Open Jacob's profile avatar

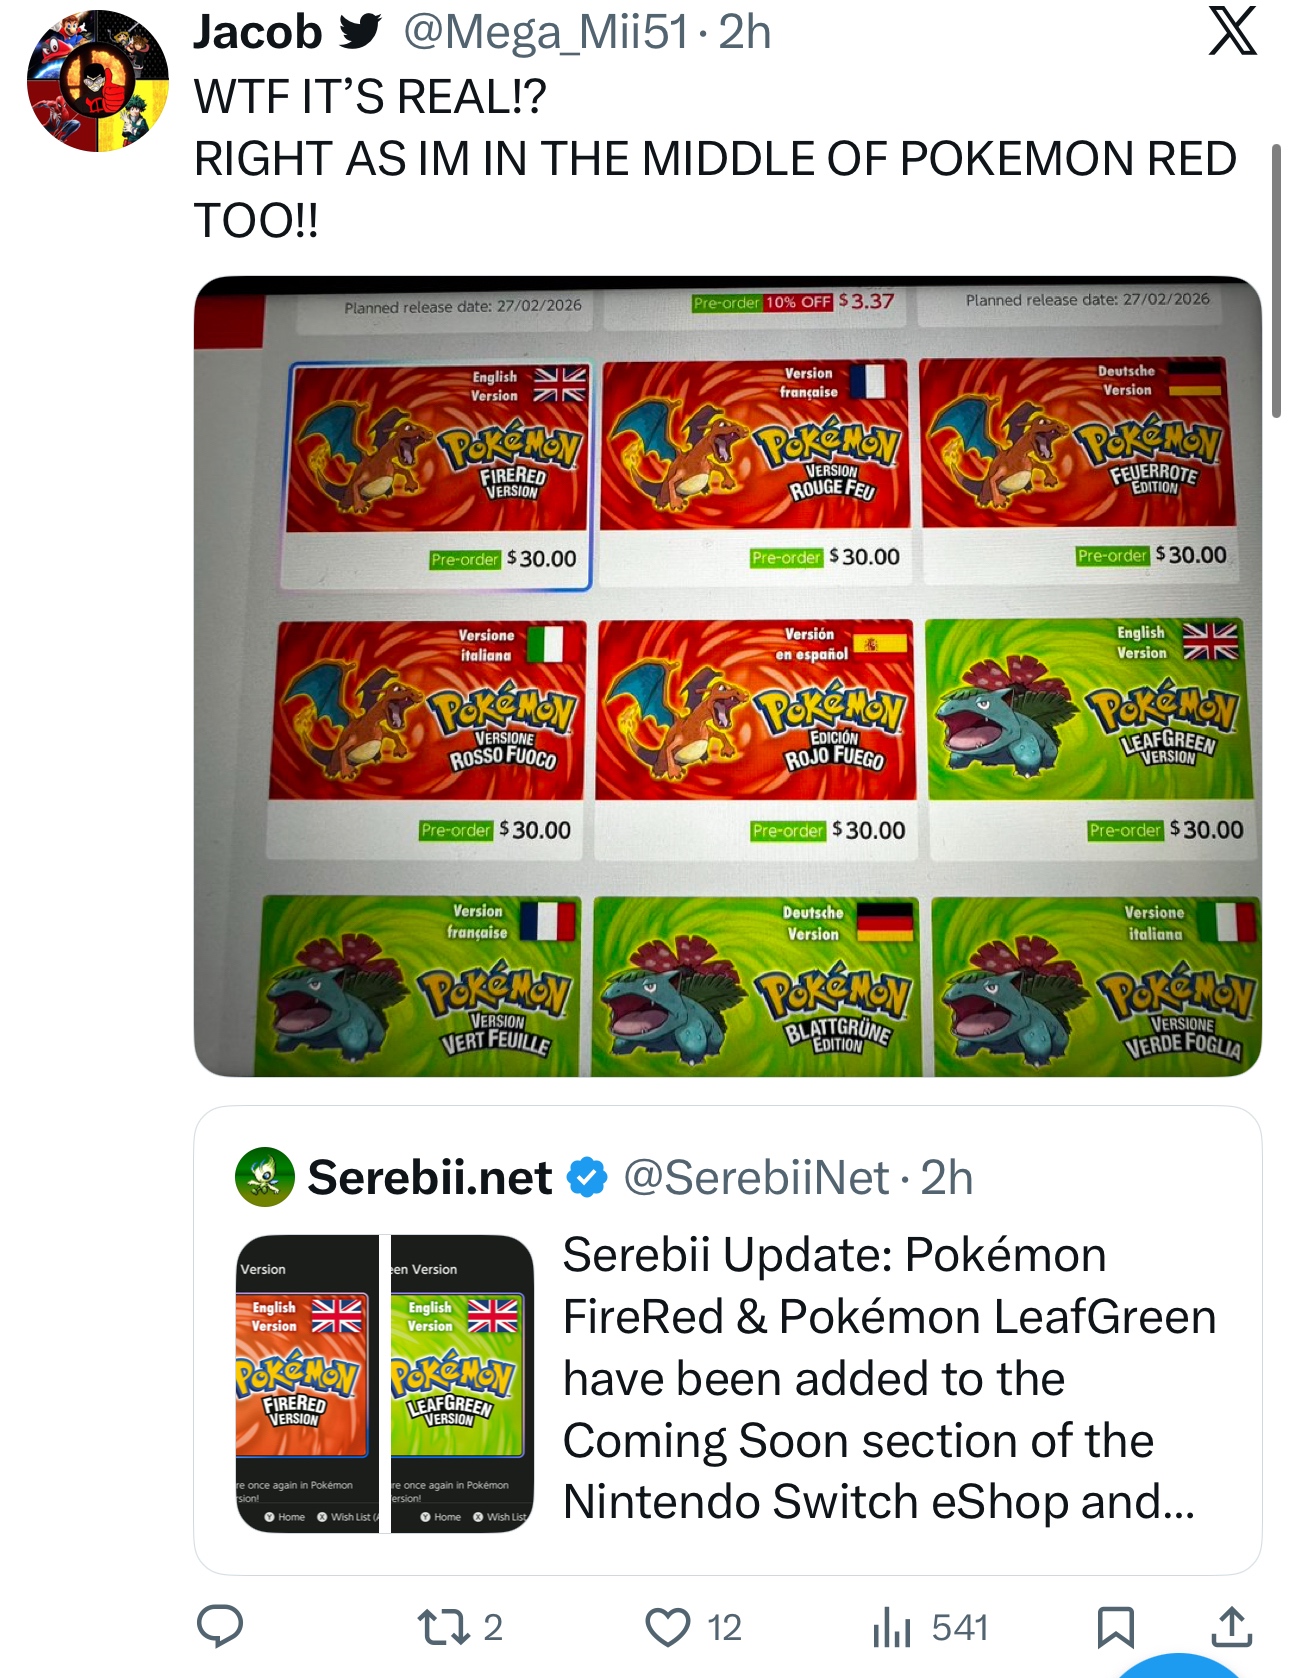pyautogui.click(x=97, y=82)
